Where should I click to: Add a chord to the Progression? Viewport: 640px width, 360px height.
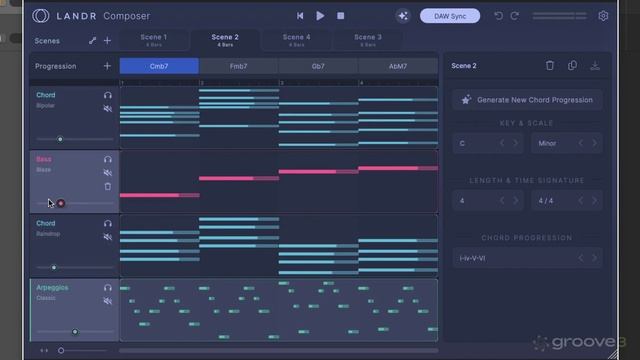pos(107,66)
